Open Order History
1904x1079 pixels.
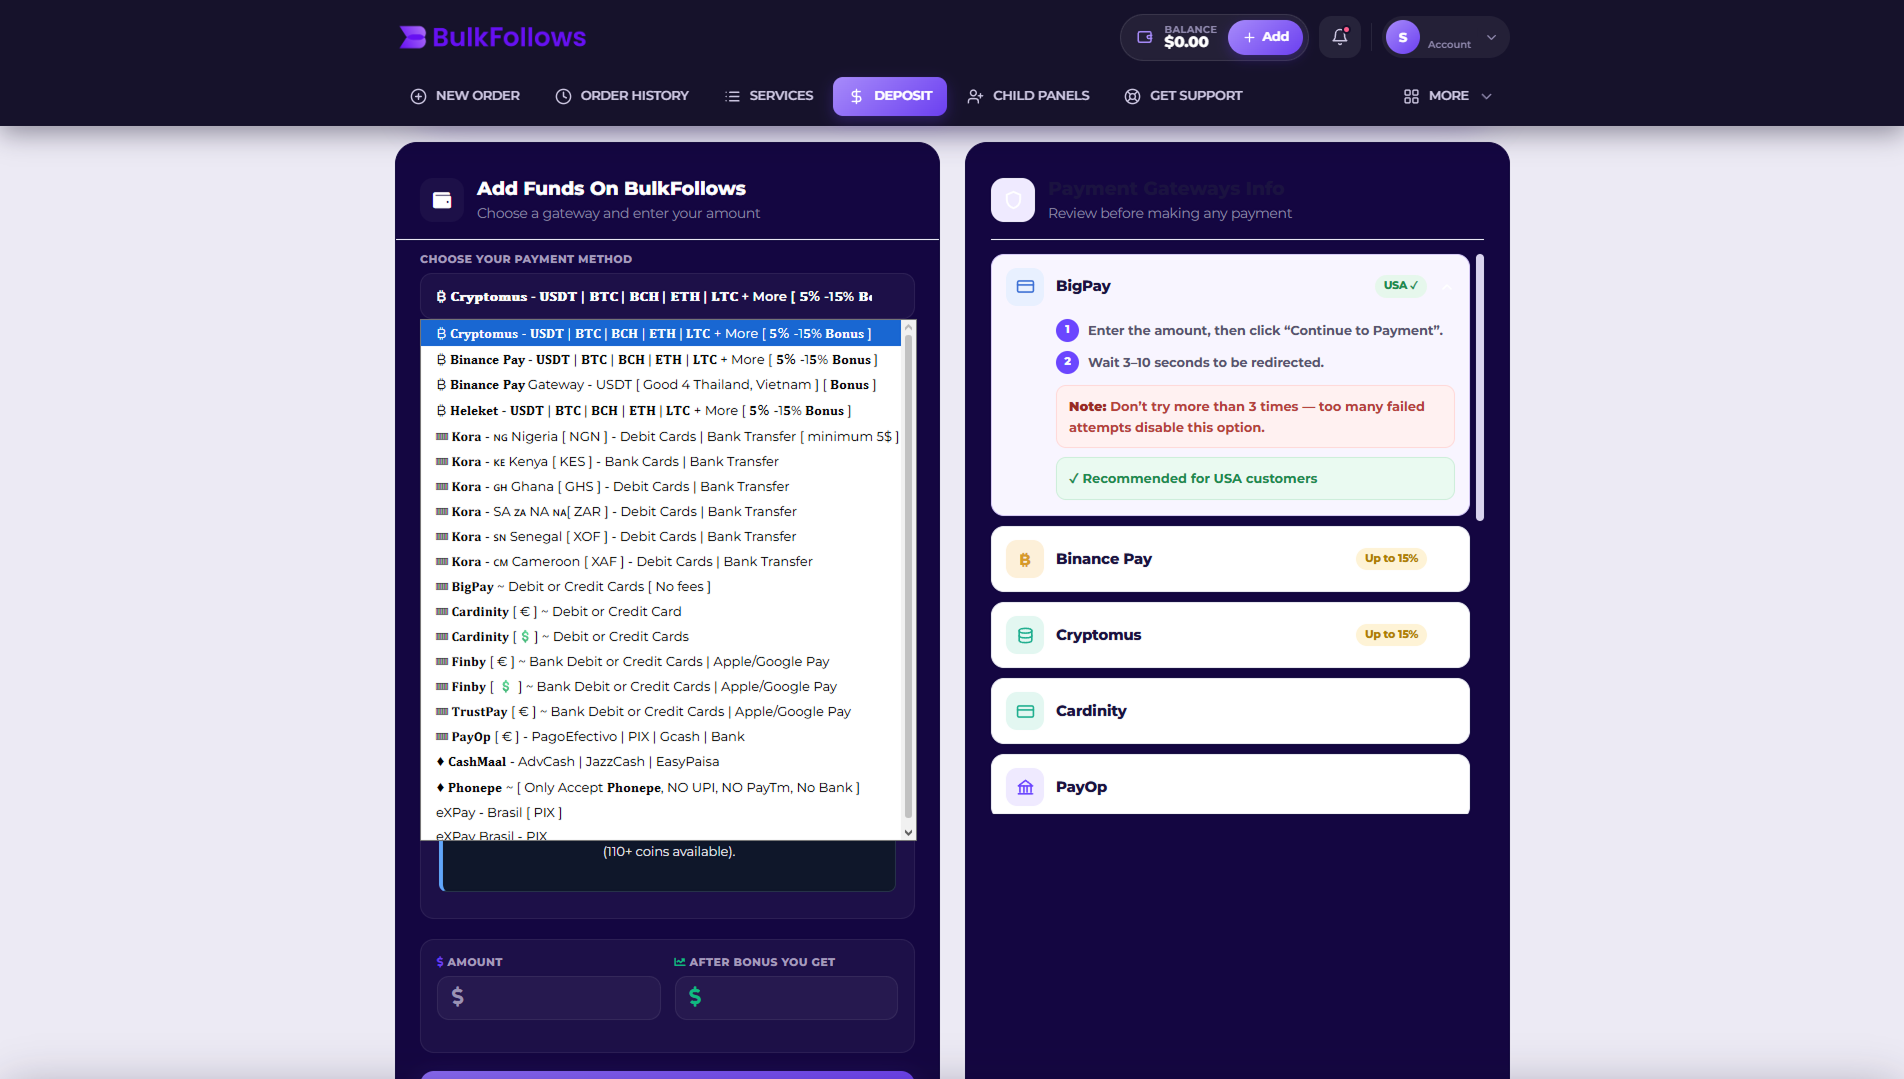622,96
